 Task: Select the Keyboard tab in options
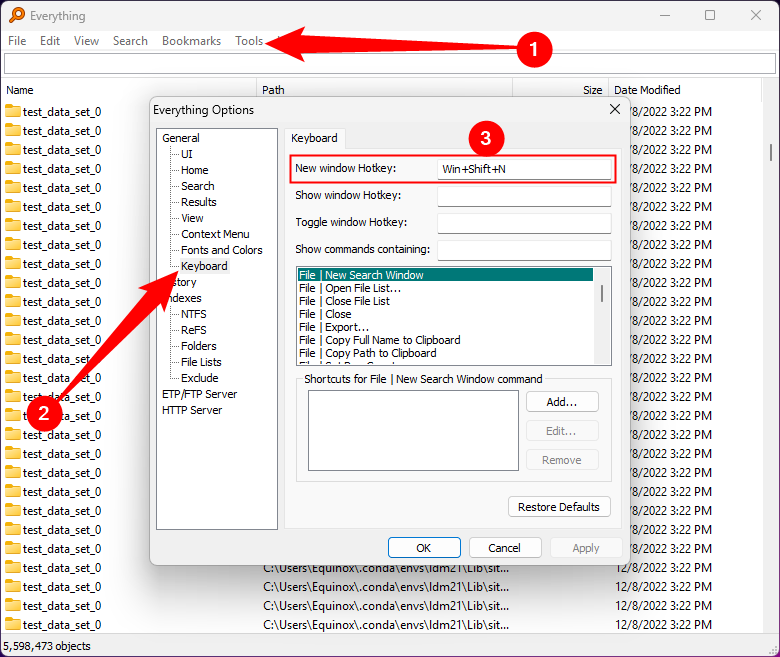(314, 138)
